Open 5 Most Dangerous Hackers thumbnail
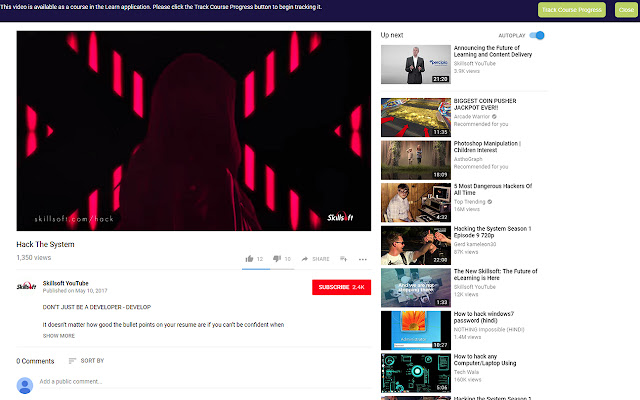This screenshot has height=400, width=640. 416,202
